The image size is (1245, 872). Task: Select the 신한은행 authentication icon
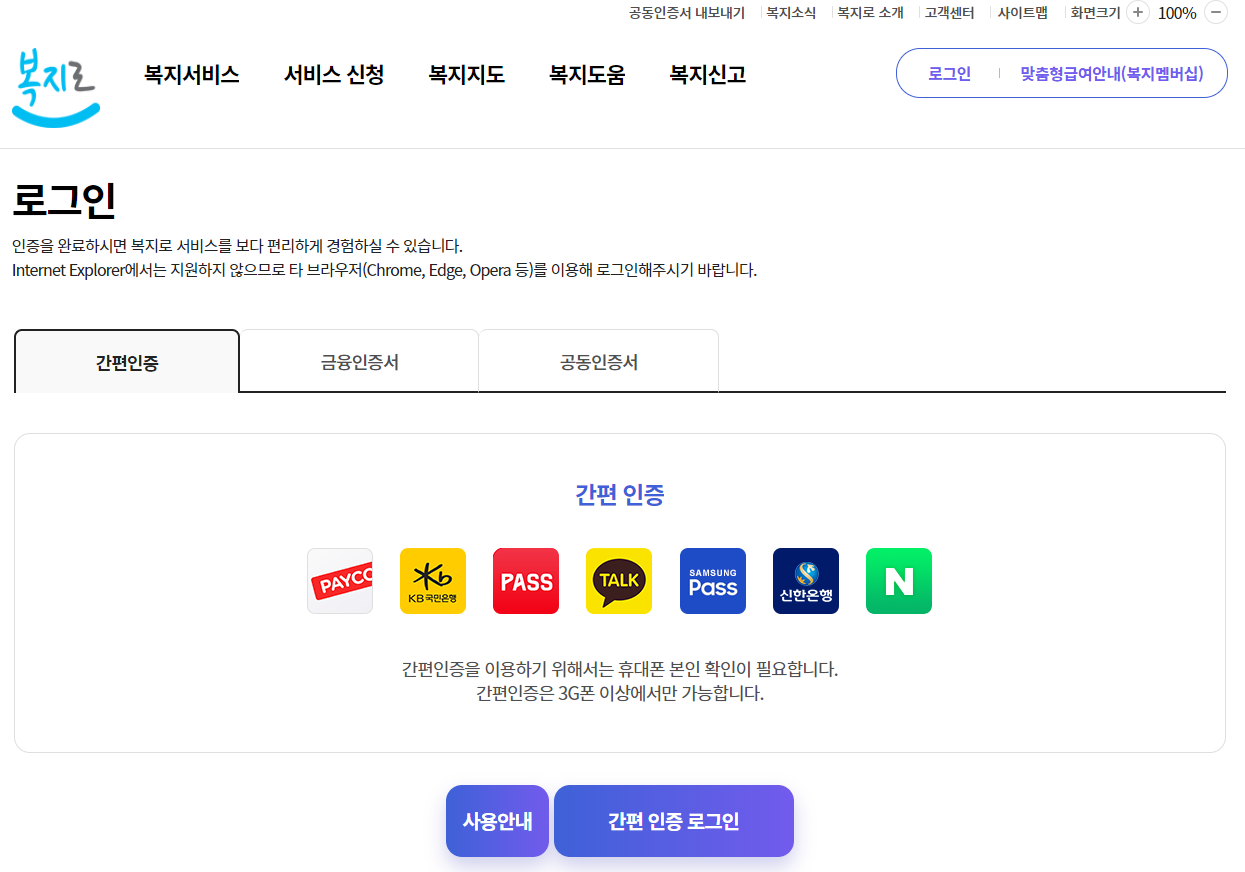point(805,581)
